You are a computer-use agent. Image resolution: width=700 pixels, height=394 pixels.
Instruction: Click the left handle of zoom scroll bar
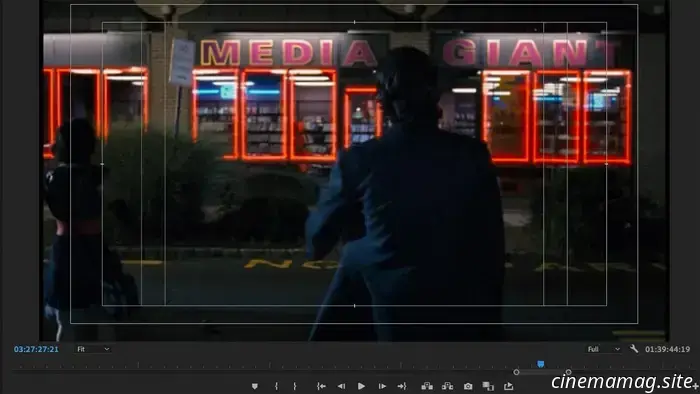(x=517, y=372)
